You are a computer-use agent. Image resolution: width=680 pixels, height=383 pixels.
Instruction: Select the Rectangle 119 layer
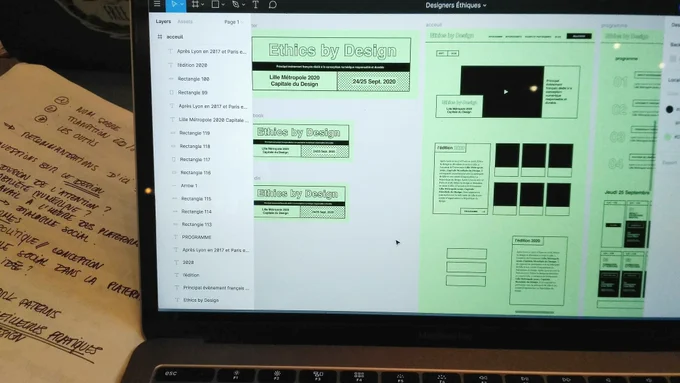click(x=195, y=133)
